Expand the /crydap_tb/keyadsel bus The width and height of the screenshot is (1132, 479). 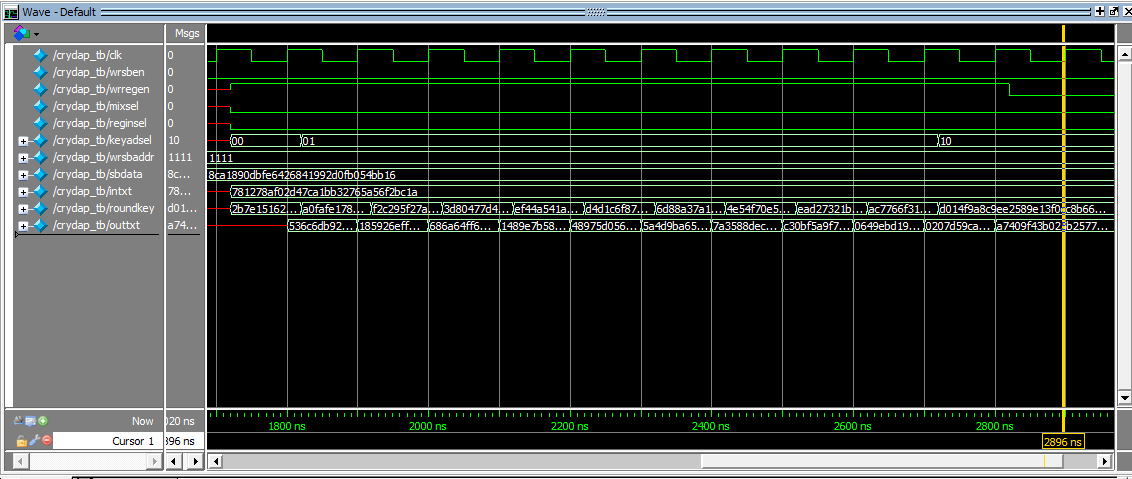(x=23, y=140)
